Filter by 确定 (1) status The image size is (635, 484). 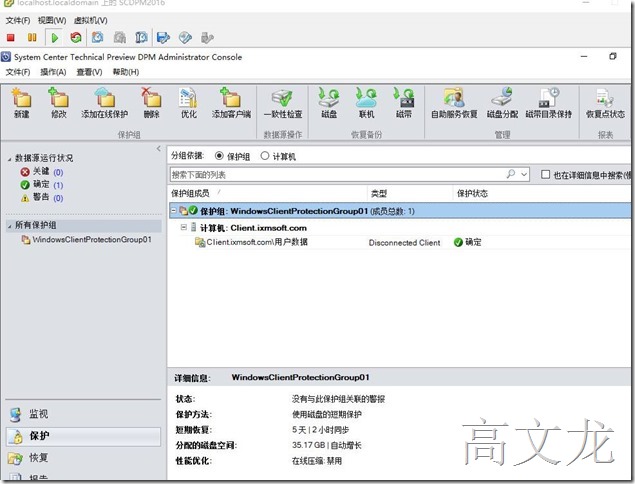pos(42,185)
